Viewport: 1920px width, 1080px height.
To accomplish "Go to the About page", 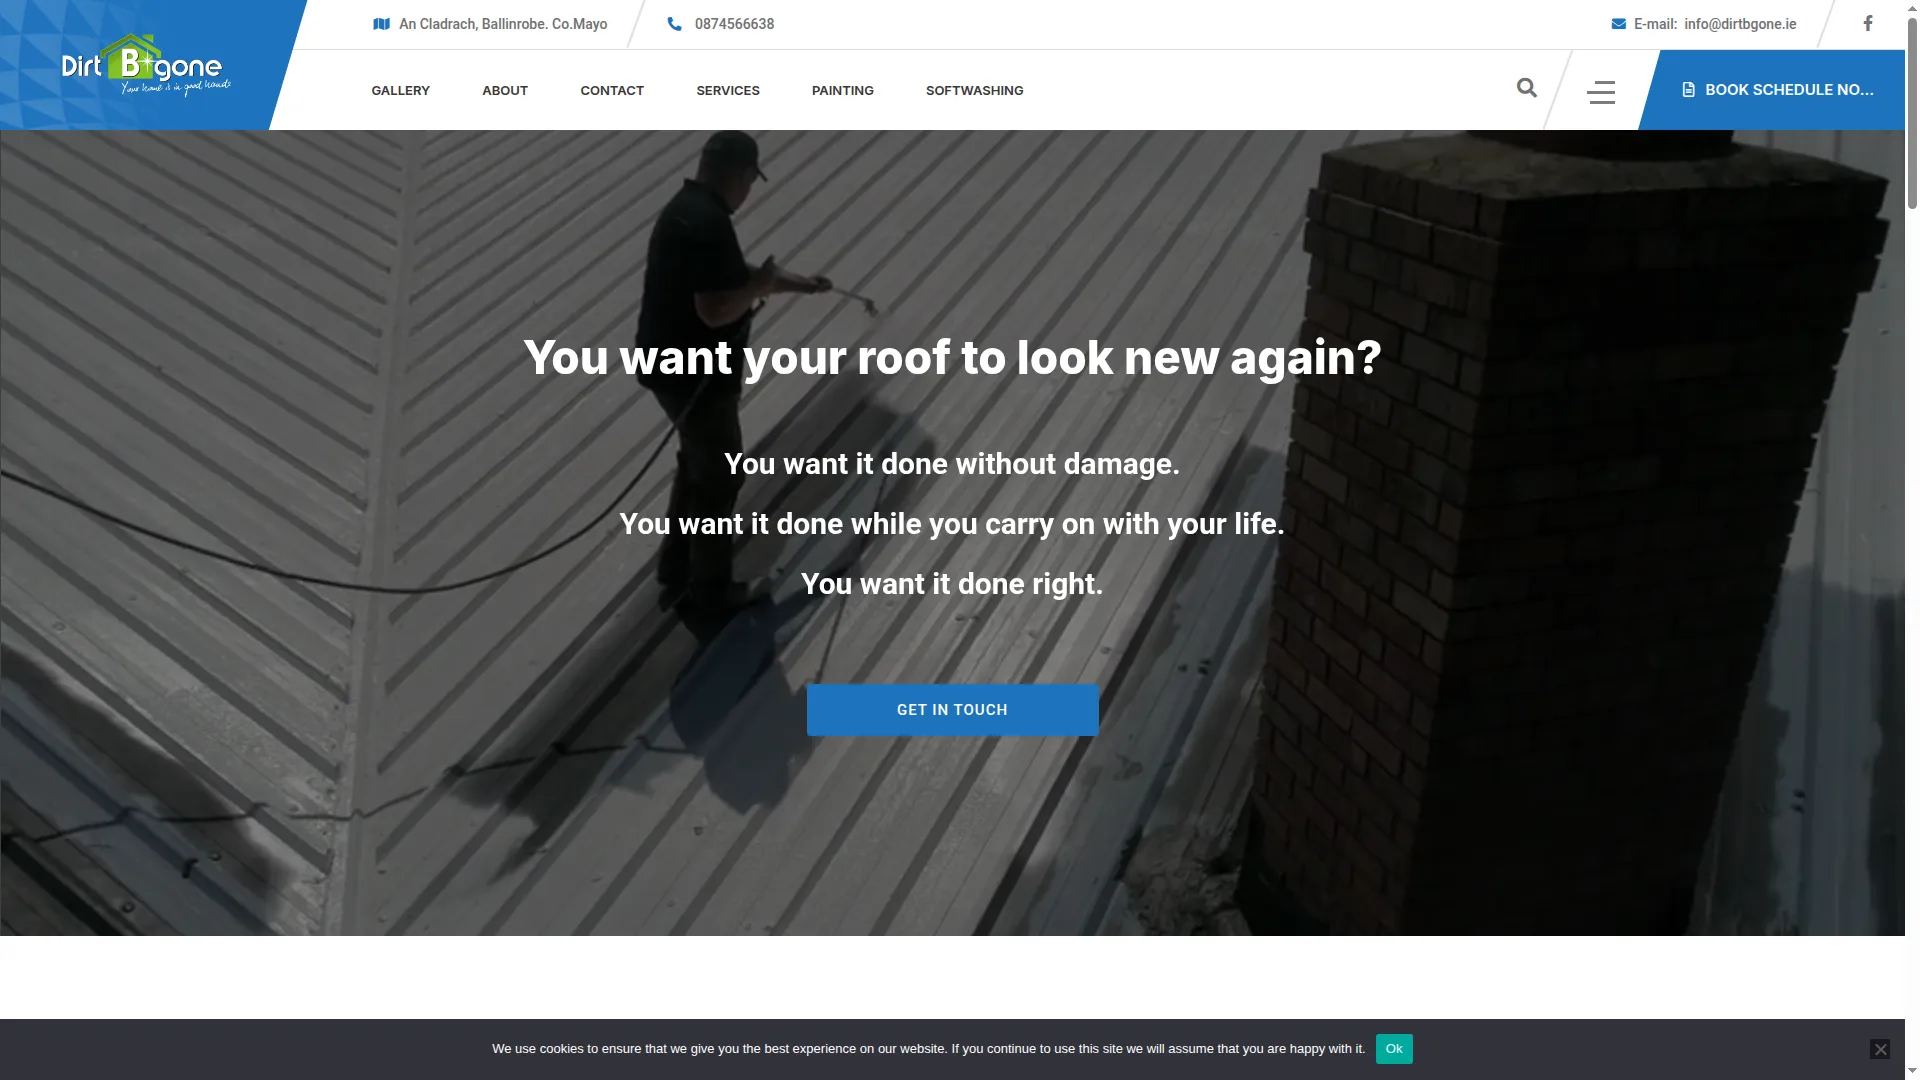I will point(505,90).
